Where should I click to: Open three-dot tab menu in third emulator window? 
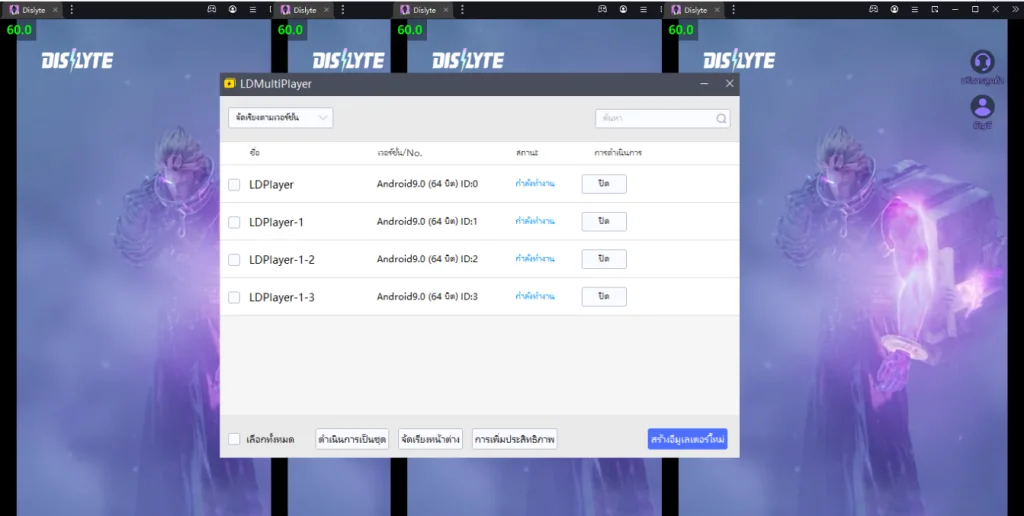[462, 10]
